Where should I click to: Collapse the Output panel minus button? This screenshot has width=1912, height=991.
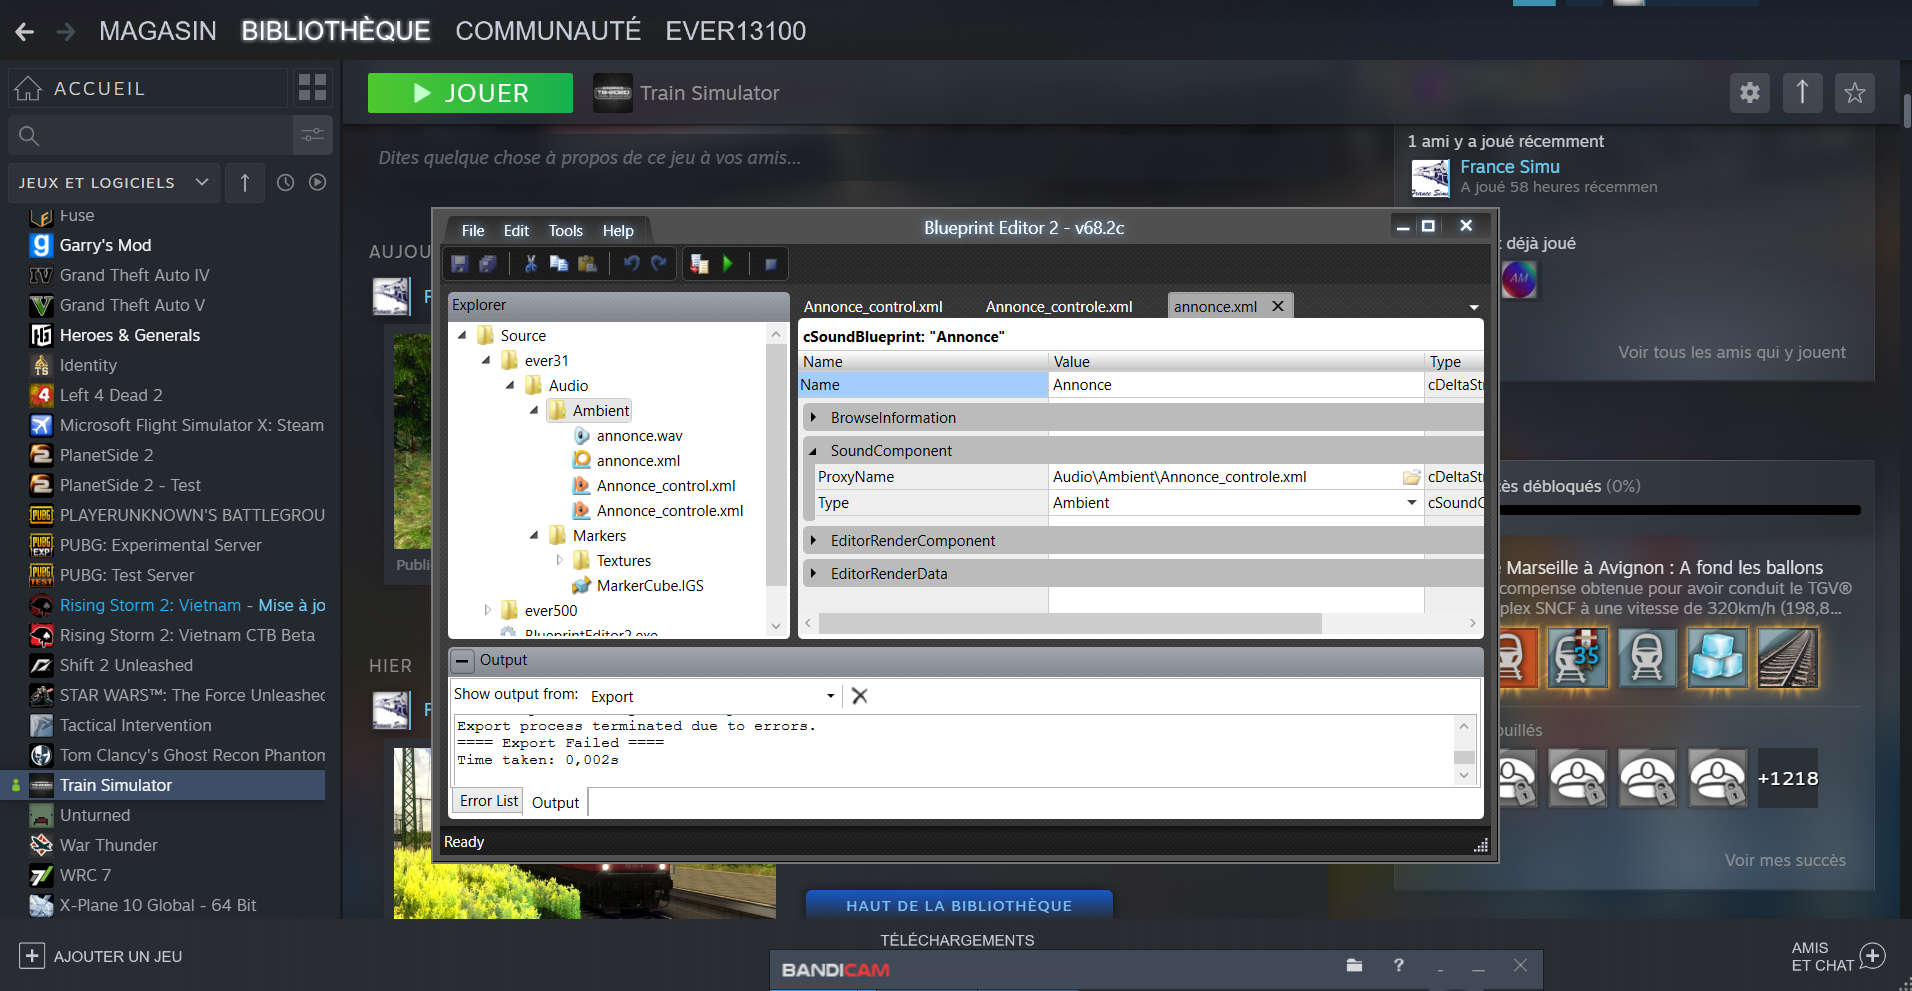[x=462, y=661]
